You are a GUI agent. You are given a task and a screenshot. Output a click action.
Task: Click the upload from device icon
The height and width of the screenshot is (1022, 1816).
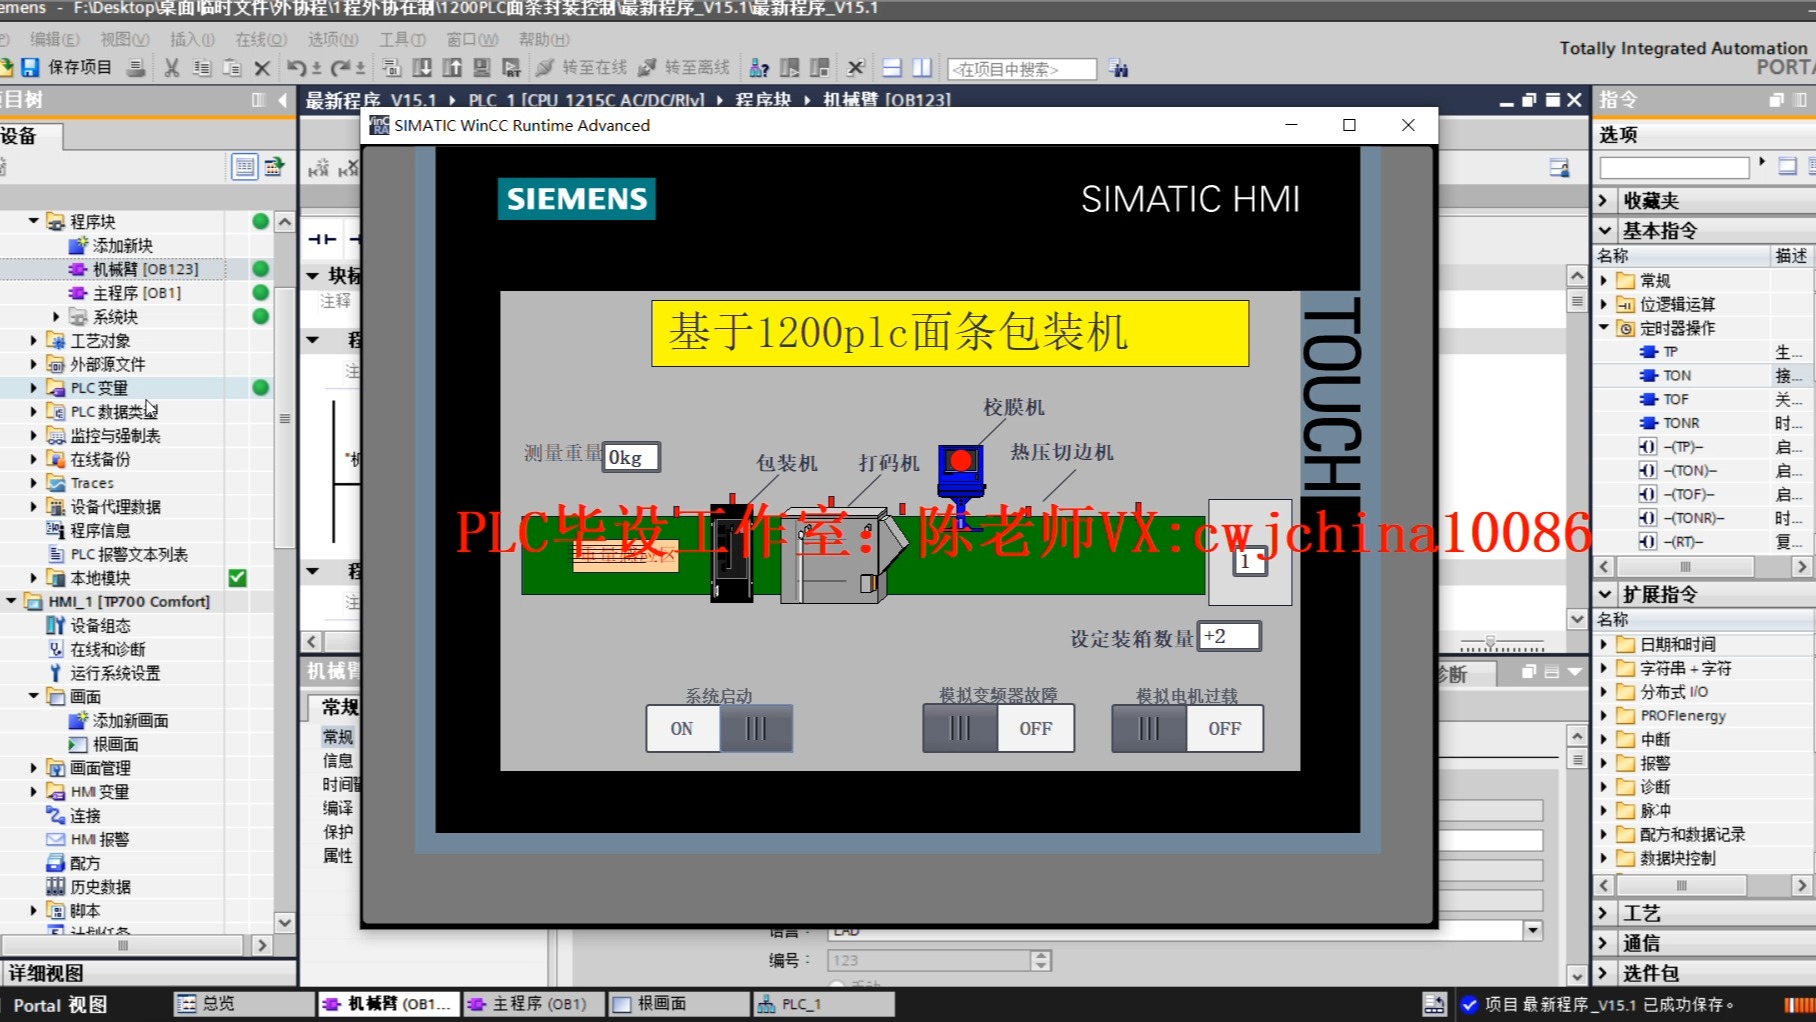point(452,68)
